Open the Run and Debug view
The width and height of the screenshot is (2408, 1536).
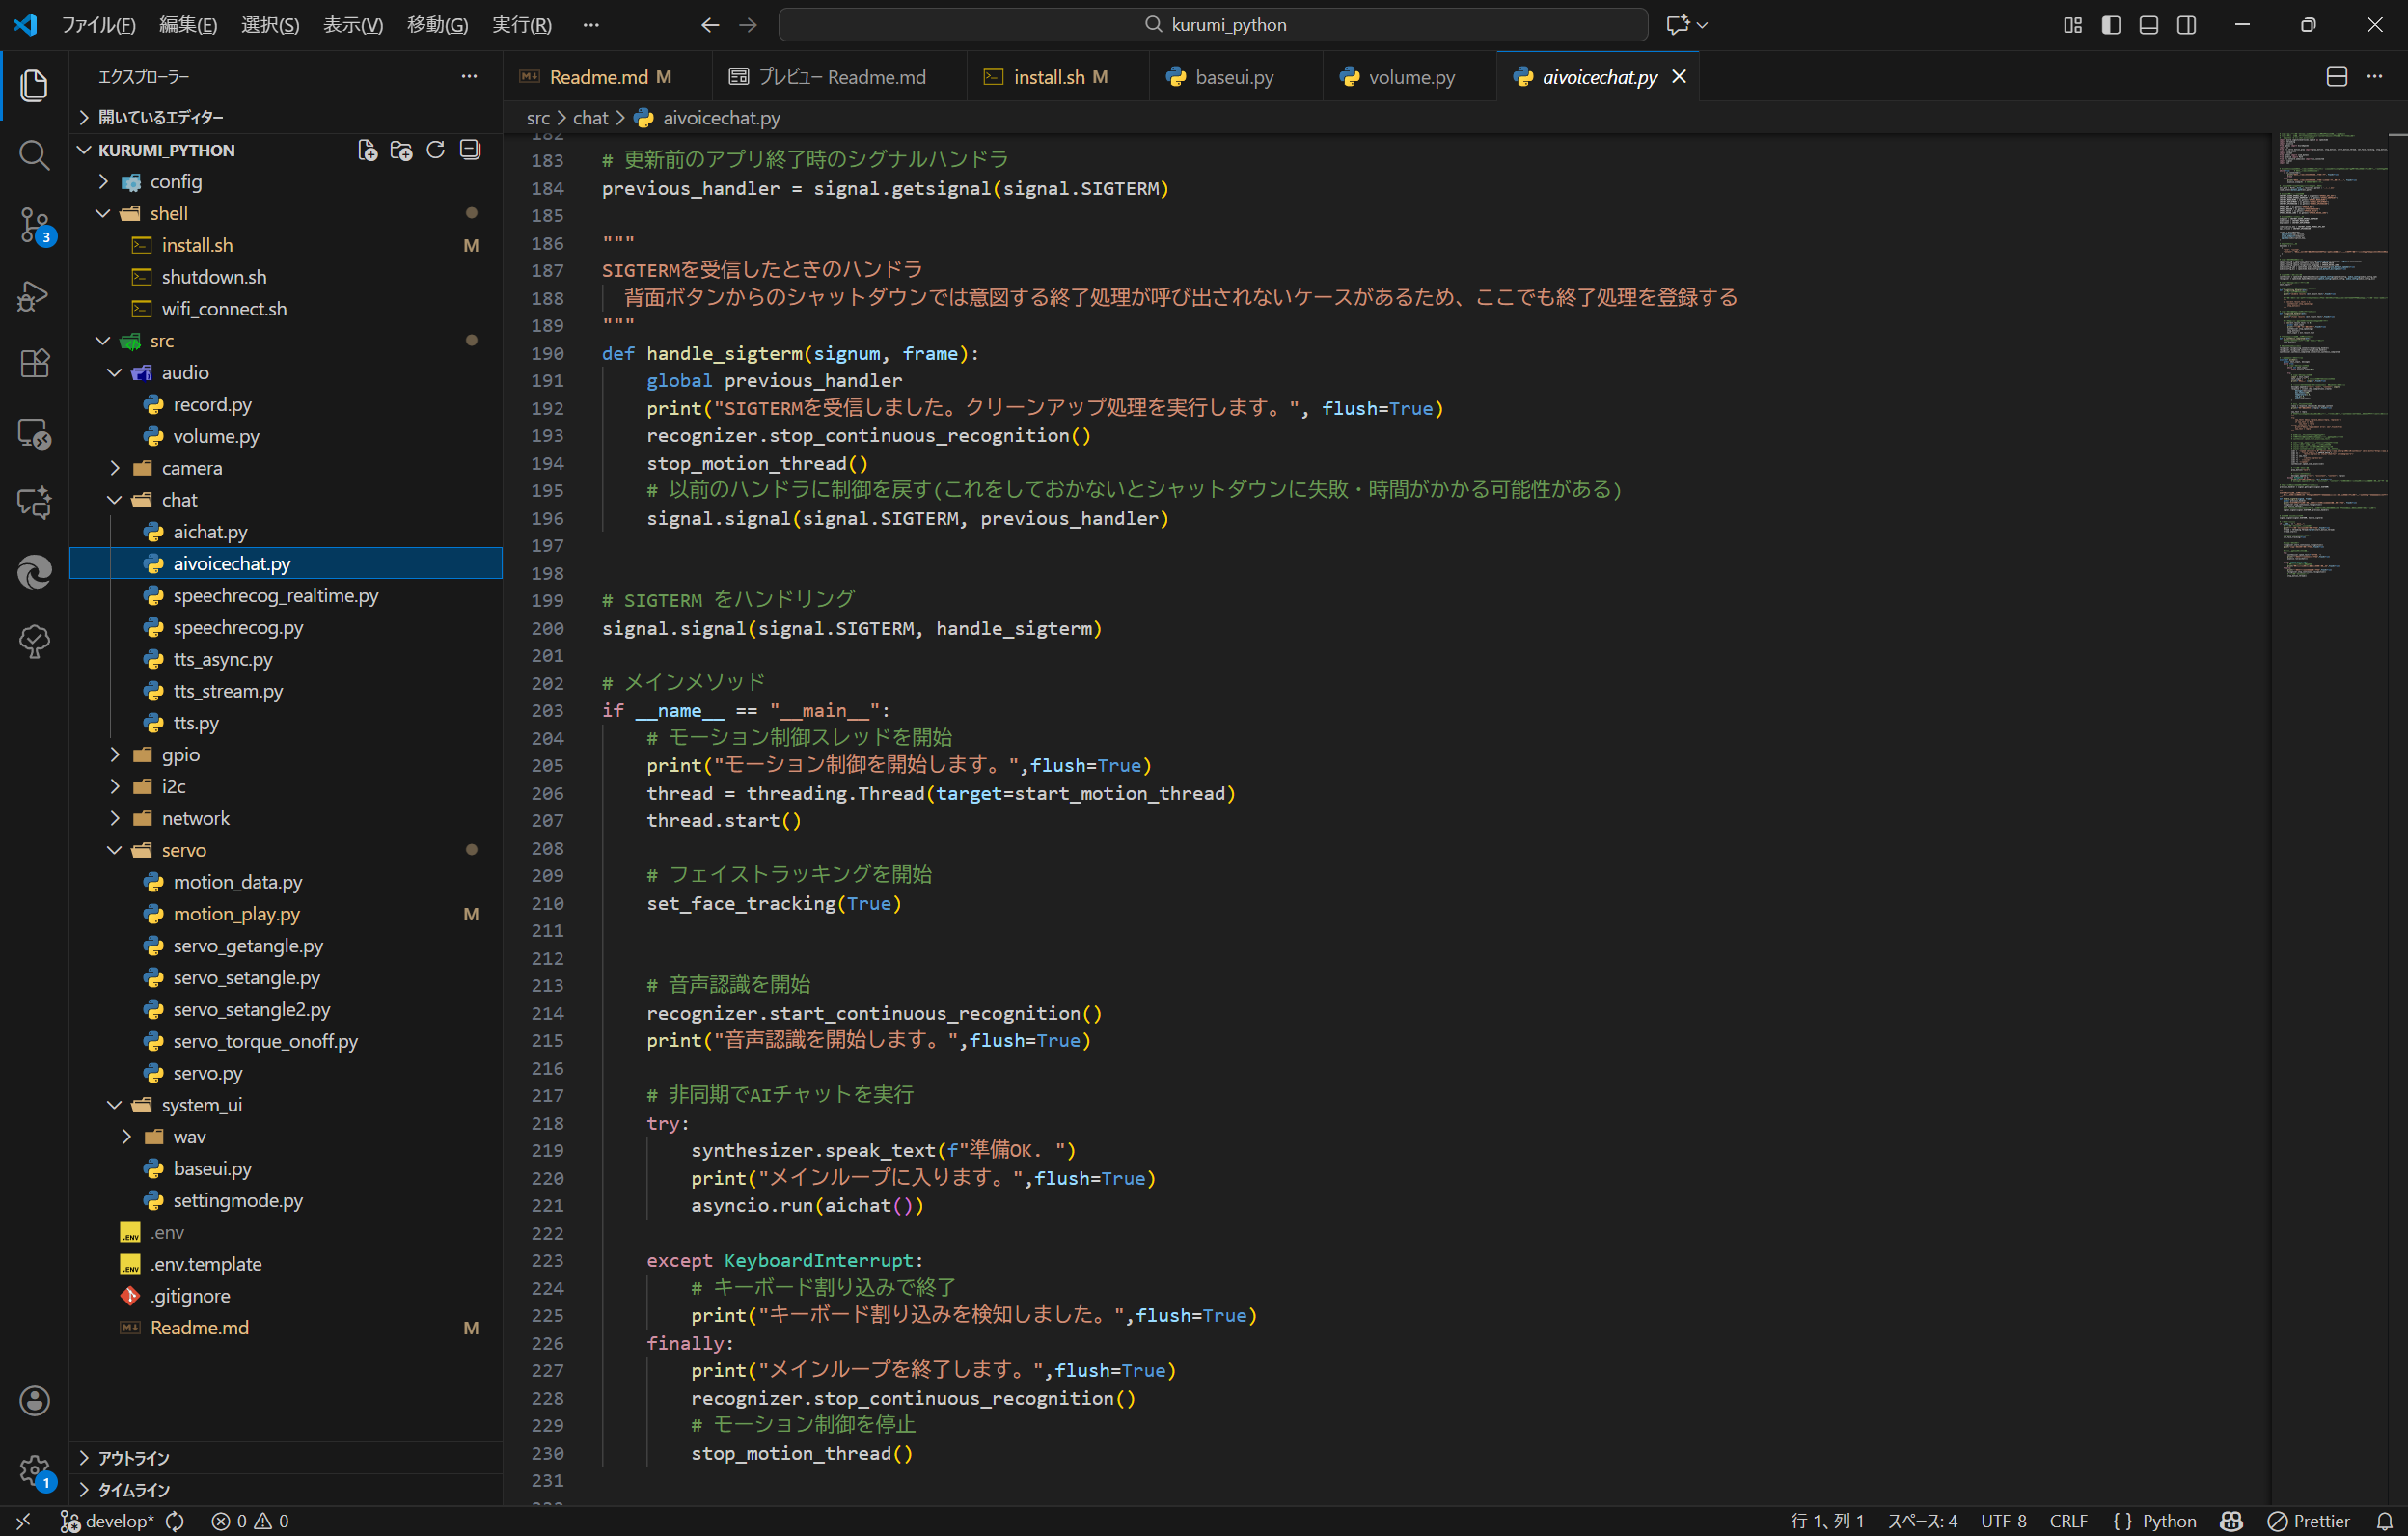34,295
